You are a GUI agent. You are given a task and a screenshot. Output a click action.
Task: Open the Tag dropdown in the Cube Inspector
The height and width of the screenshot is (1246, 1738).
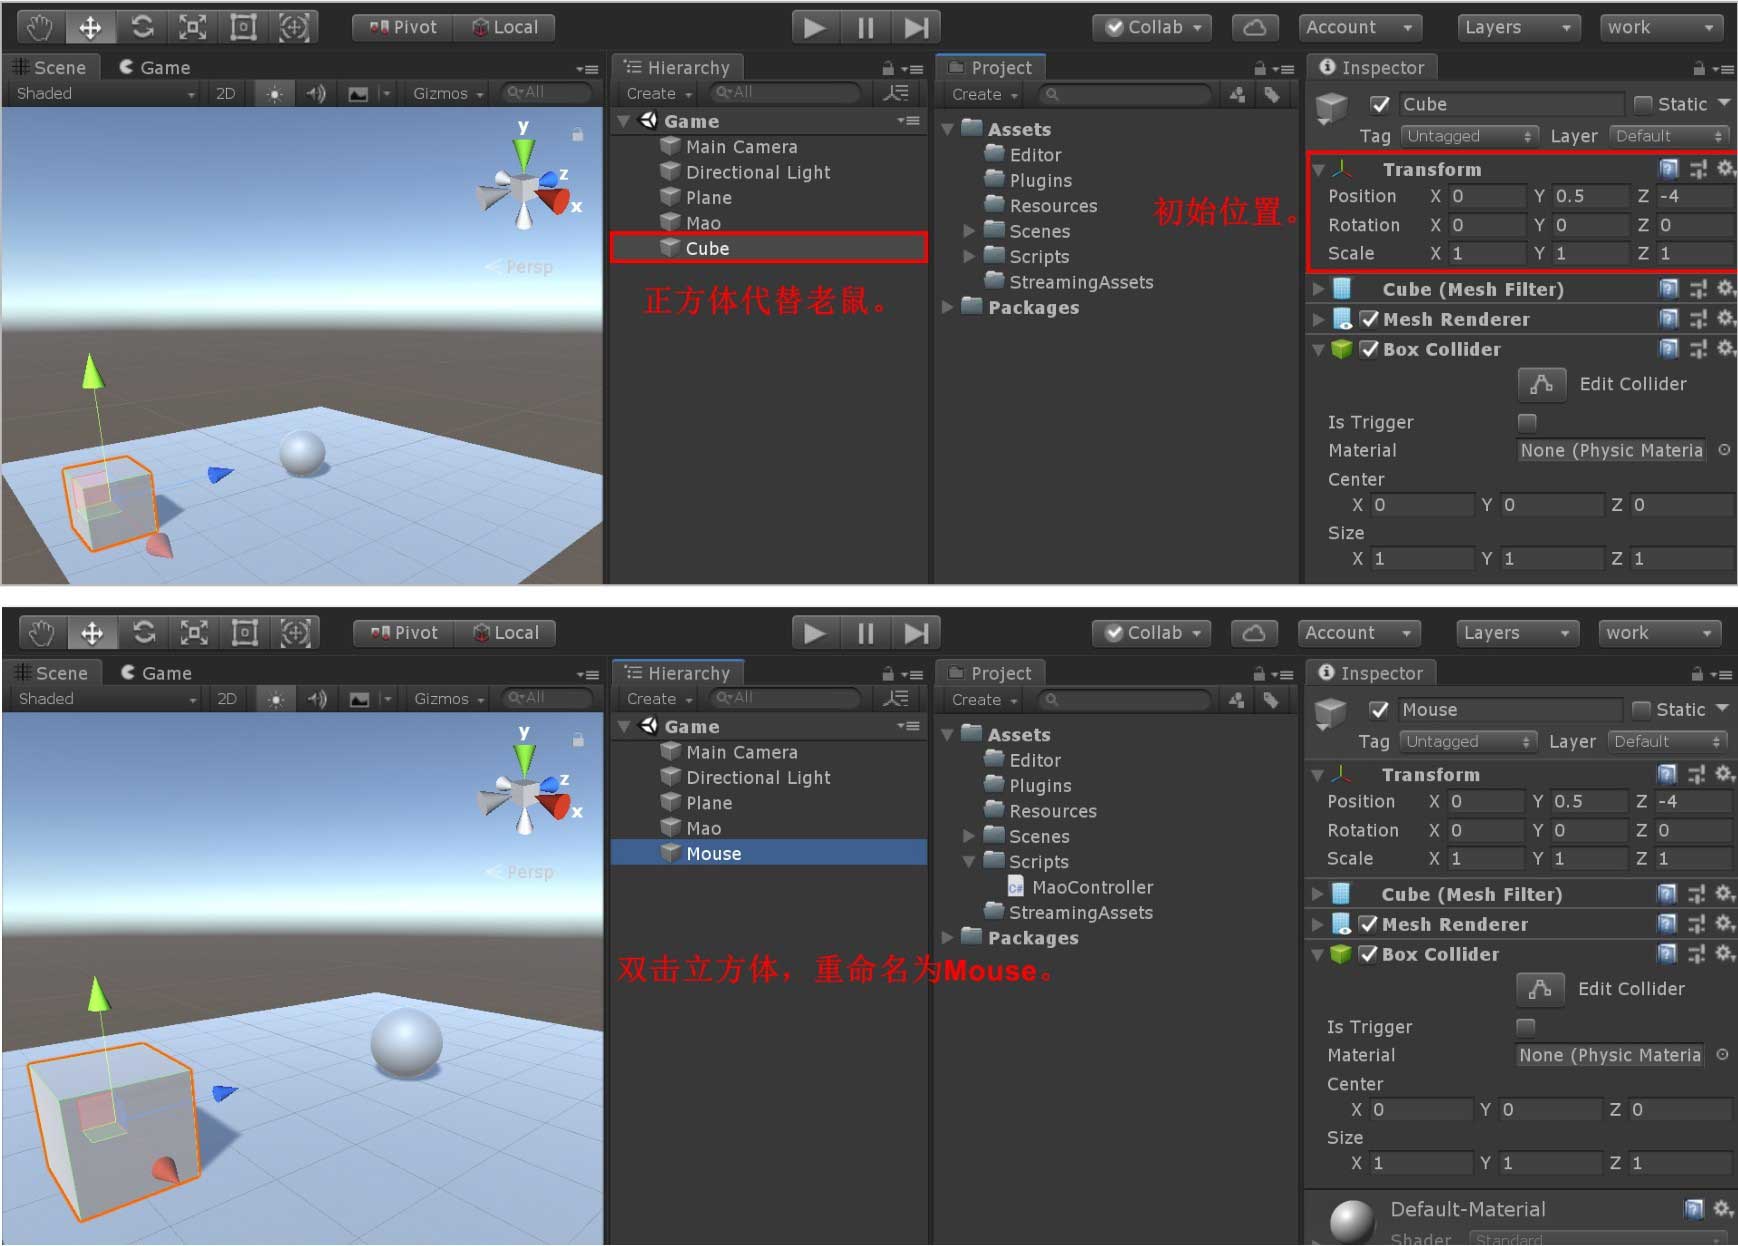[1469, 136]
